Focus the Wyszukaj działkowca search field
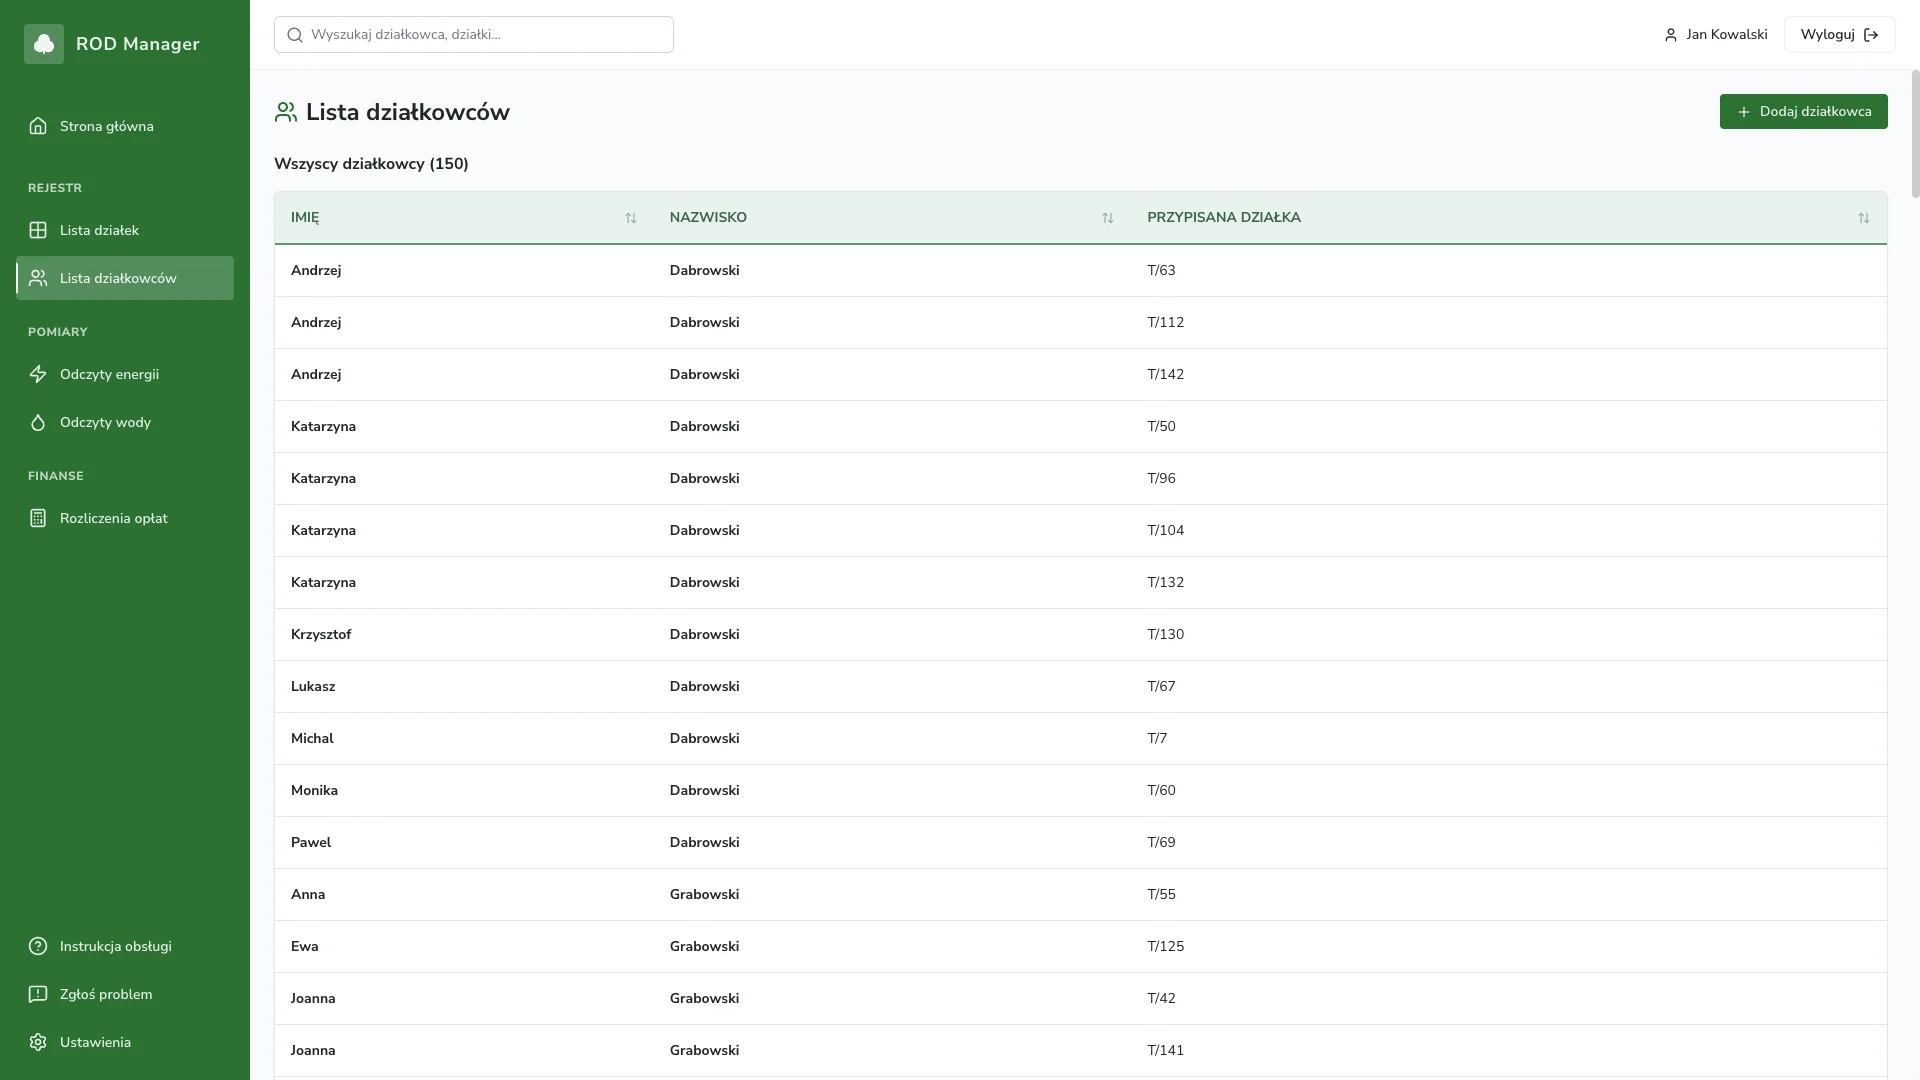Screen dimensions: 1920x1080 [x=474, y=34]
